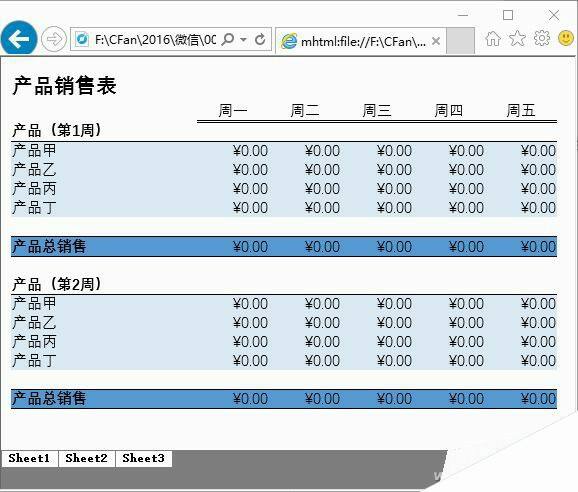Click the smiley feedback icon
The width and height of the screenshot is (578, 492).
[566, 38]
